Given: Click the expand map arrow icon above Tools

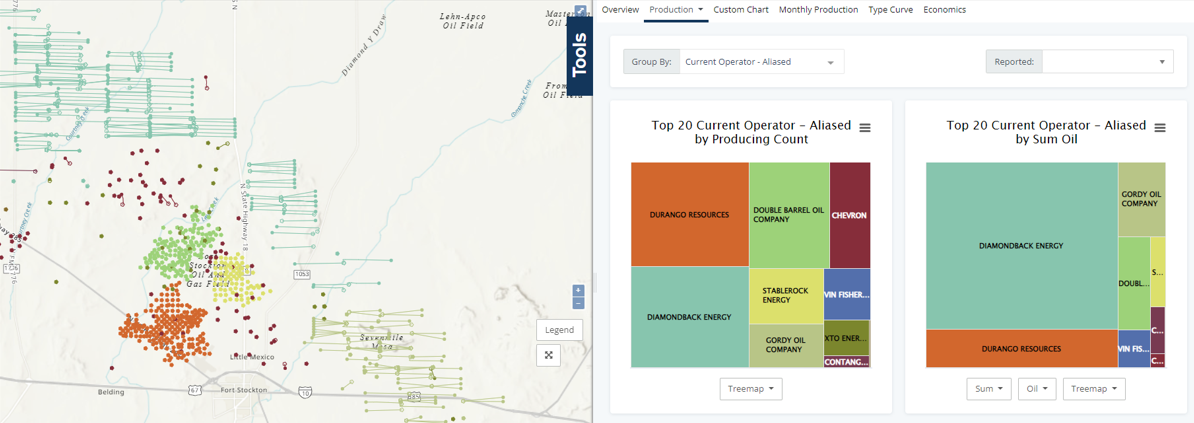Looking at the screenshot, I should (x=580, y=11).
